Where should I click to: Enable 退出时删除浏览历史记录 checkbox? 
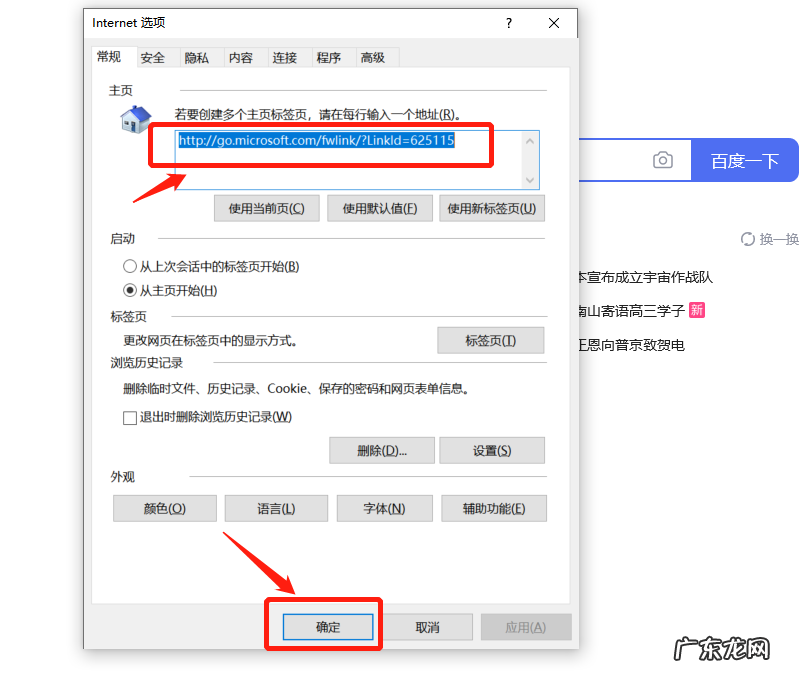pos(129,417)
